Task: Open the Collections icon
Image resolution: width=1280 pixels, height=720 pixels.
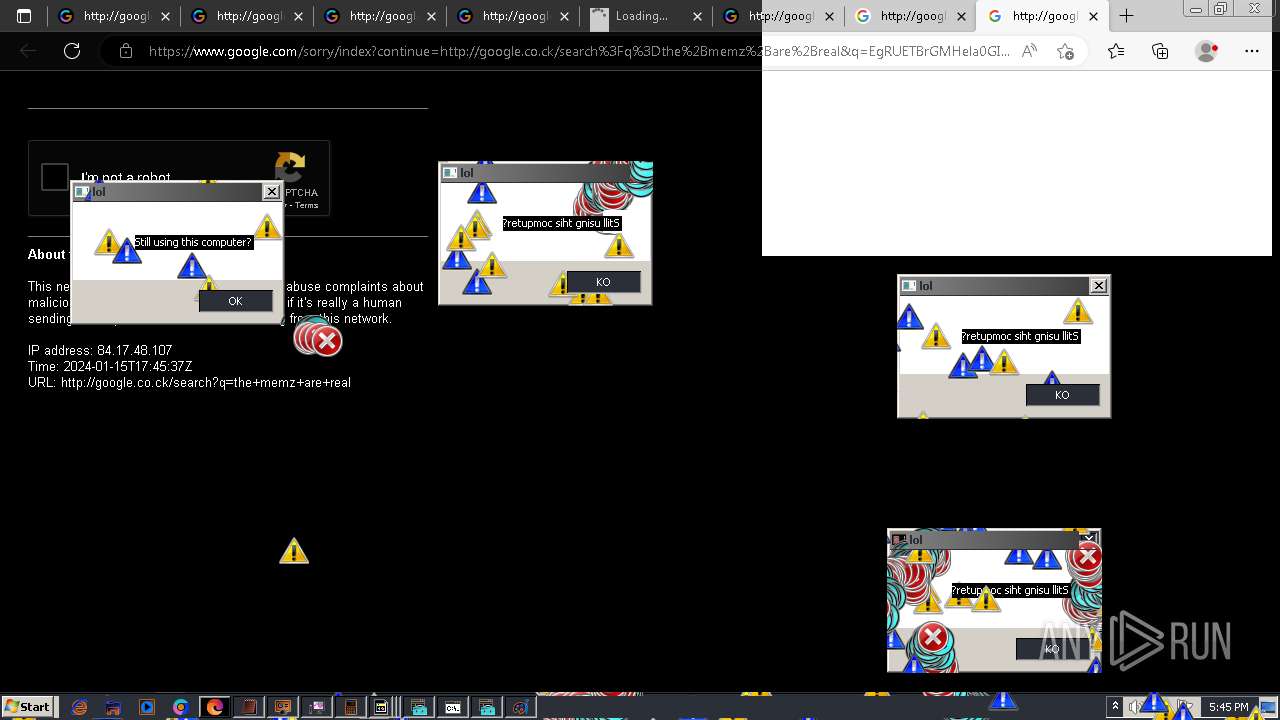Action: [x=1160, y=51]
